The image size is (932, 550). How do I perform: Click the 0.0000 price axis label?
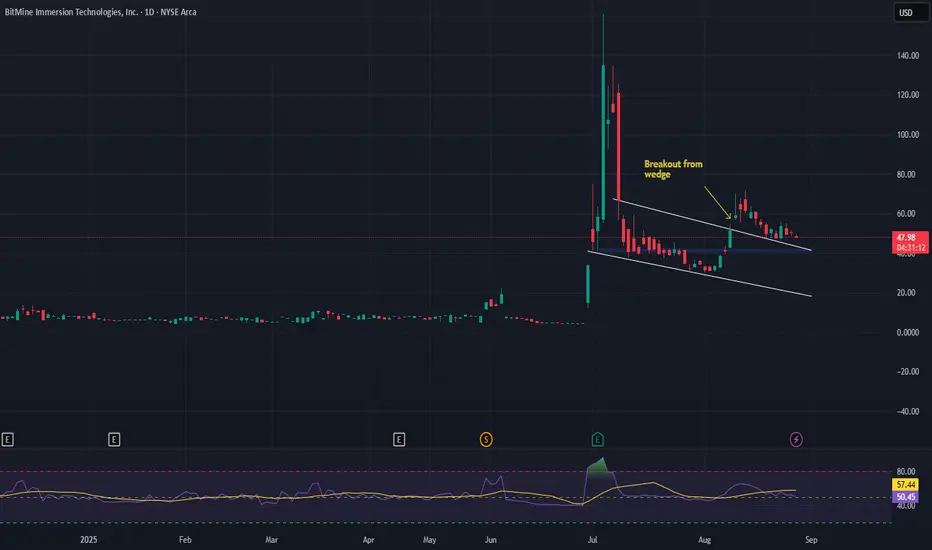tap(908, 332)
